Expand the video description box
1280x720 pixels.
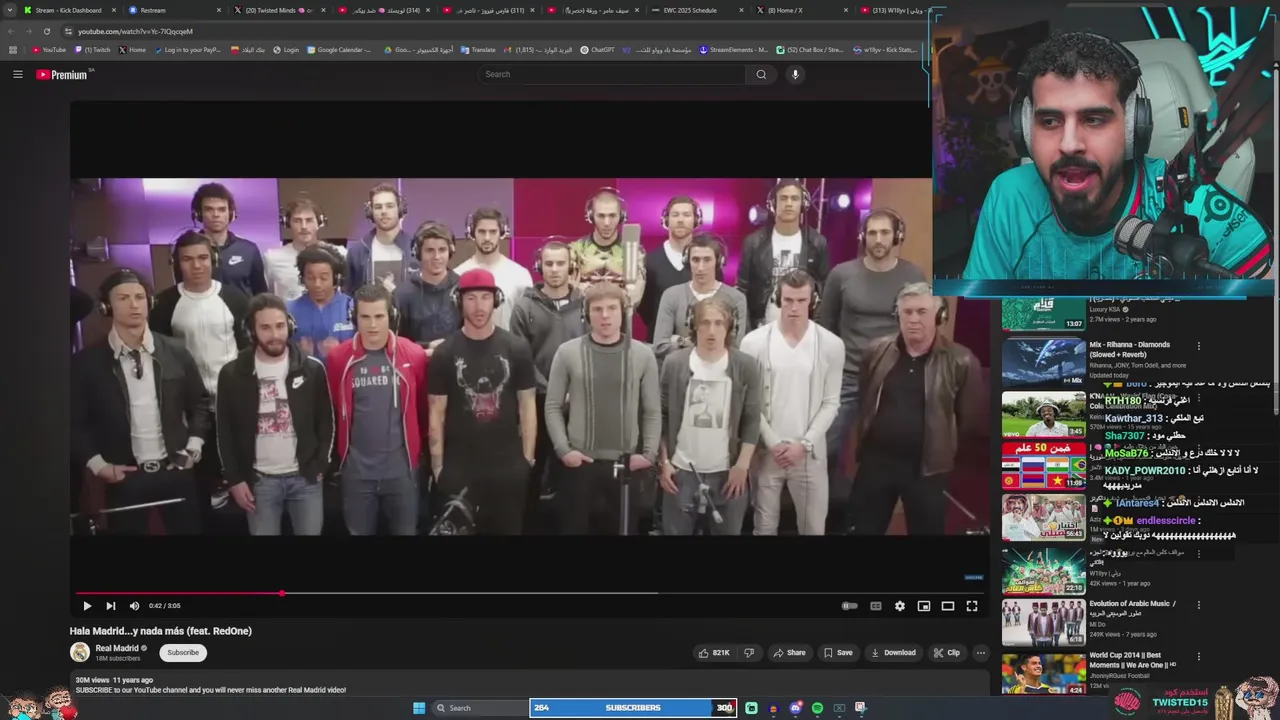tap(530, 685)
